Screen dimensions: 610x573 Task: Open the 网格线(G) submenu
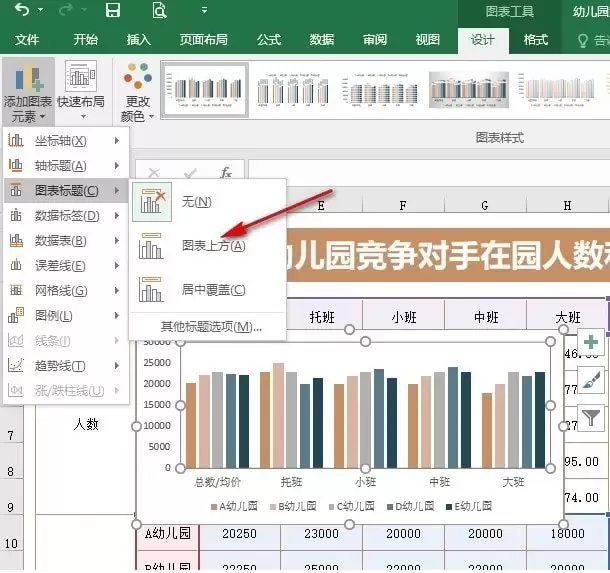66,291
